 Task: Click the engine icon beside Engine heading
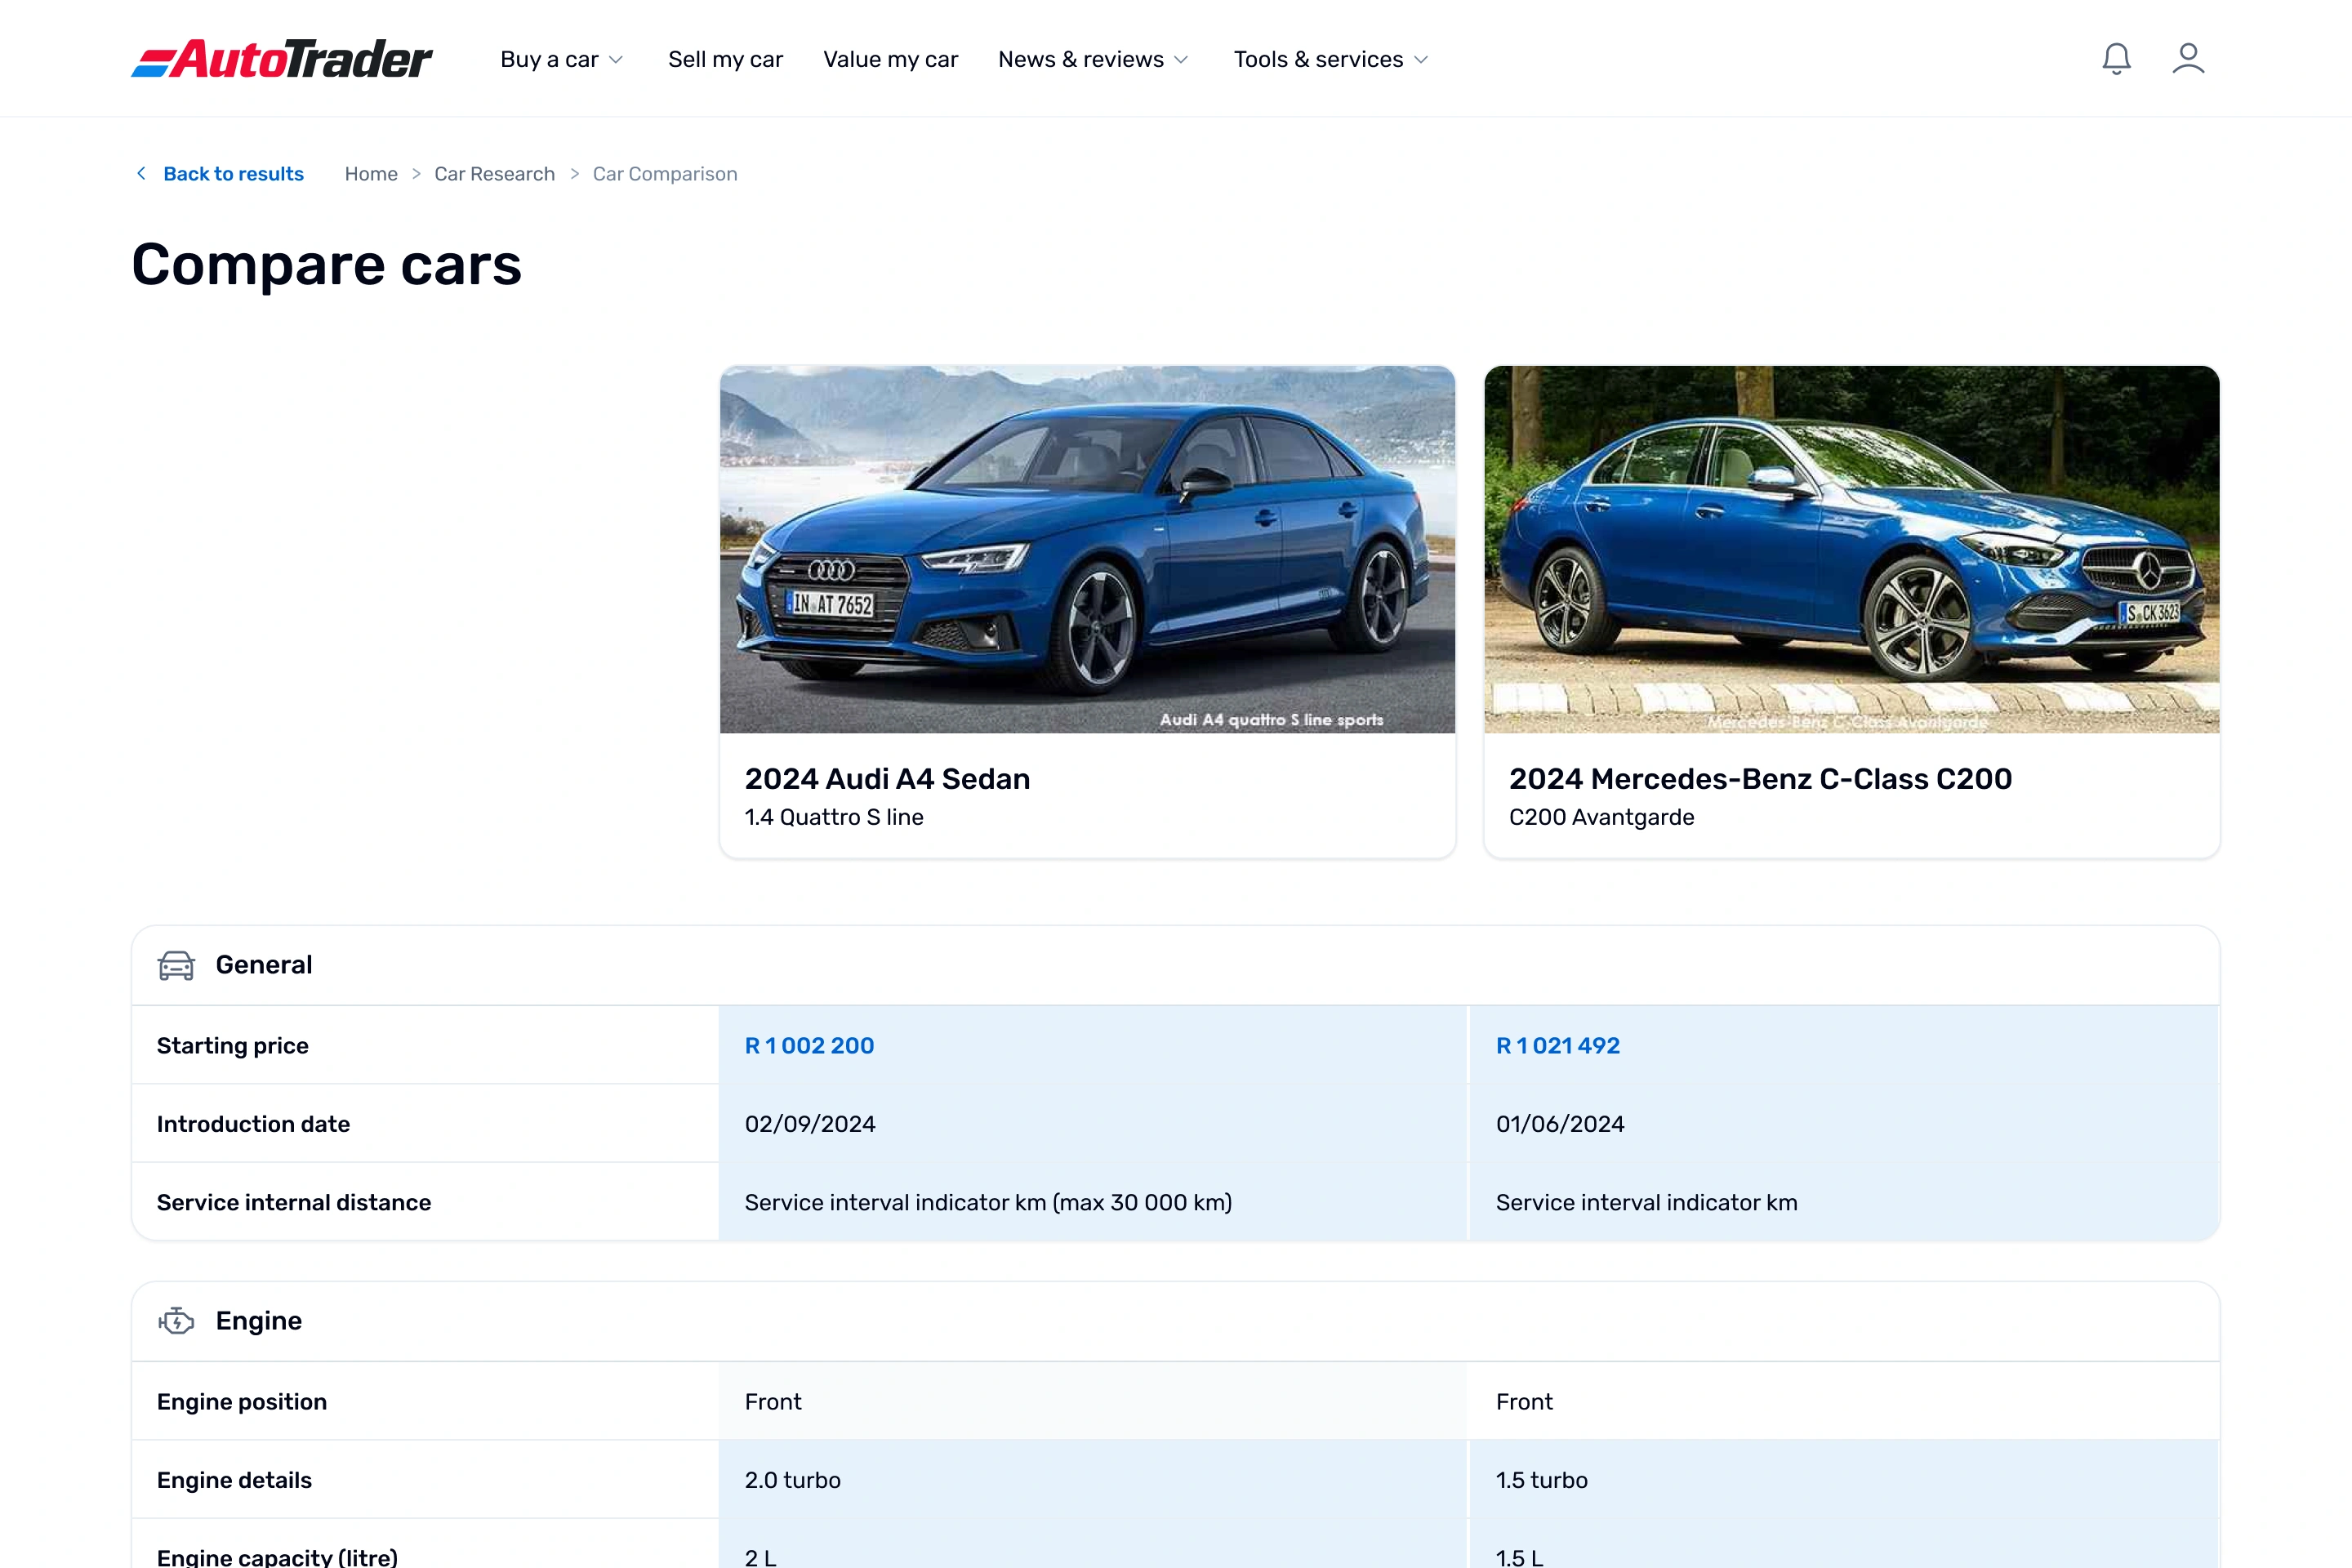(176, 1321)
